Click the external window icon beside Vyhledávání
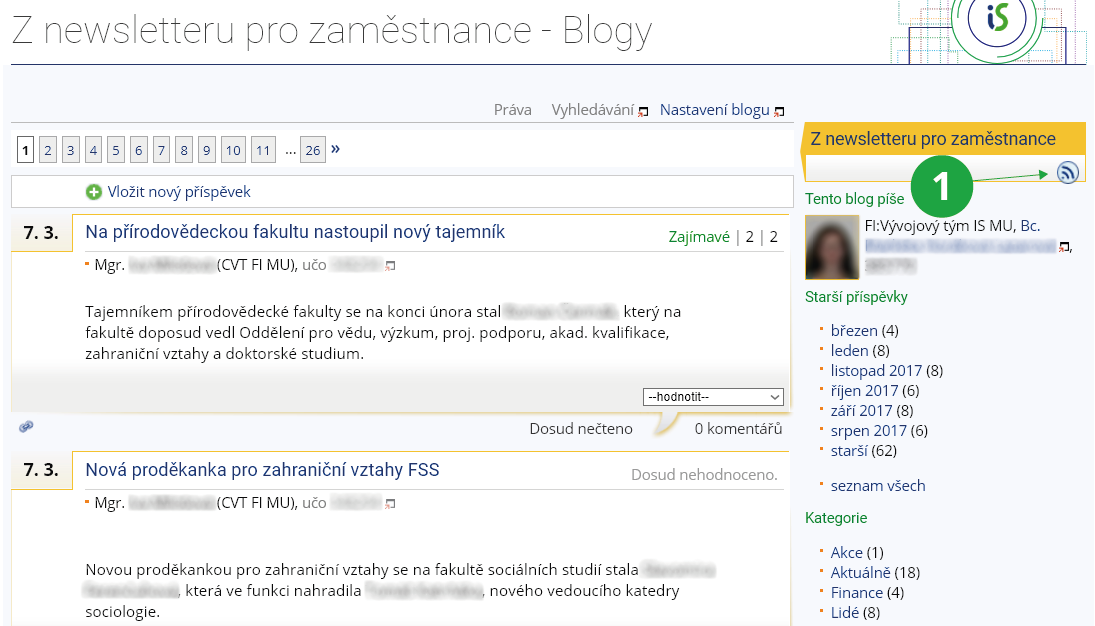This screenshot has height=626, width=1095. point(643,111)
